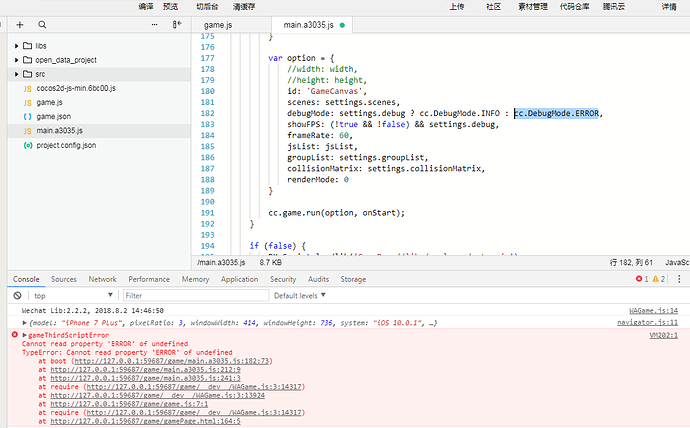The width and height of the screenshot is (690, 428).
Task: Open the Application tab
Action: pyautogui.click(x=239, y=279)
